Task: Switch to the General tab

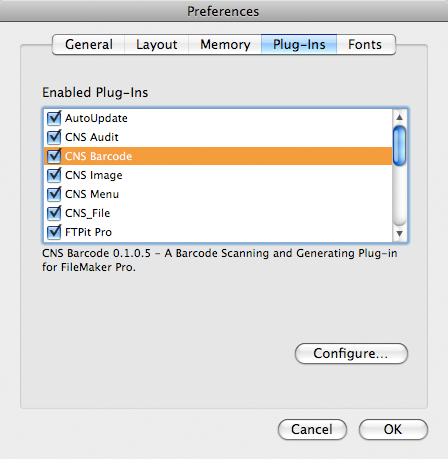Action: point(89,44)
